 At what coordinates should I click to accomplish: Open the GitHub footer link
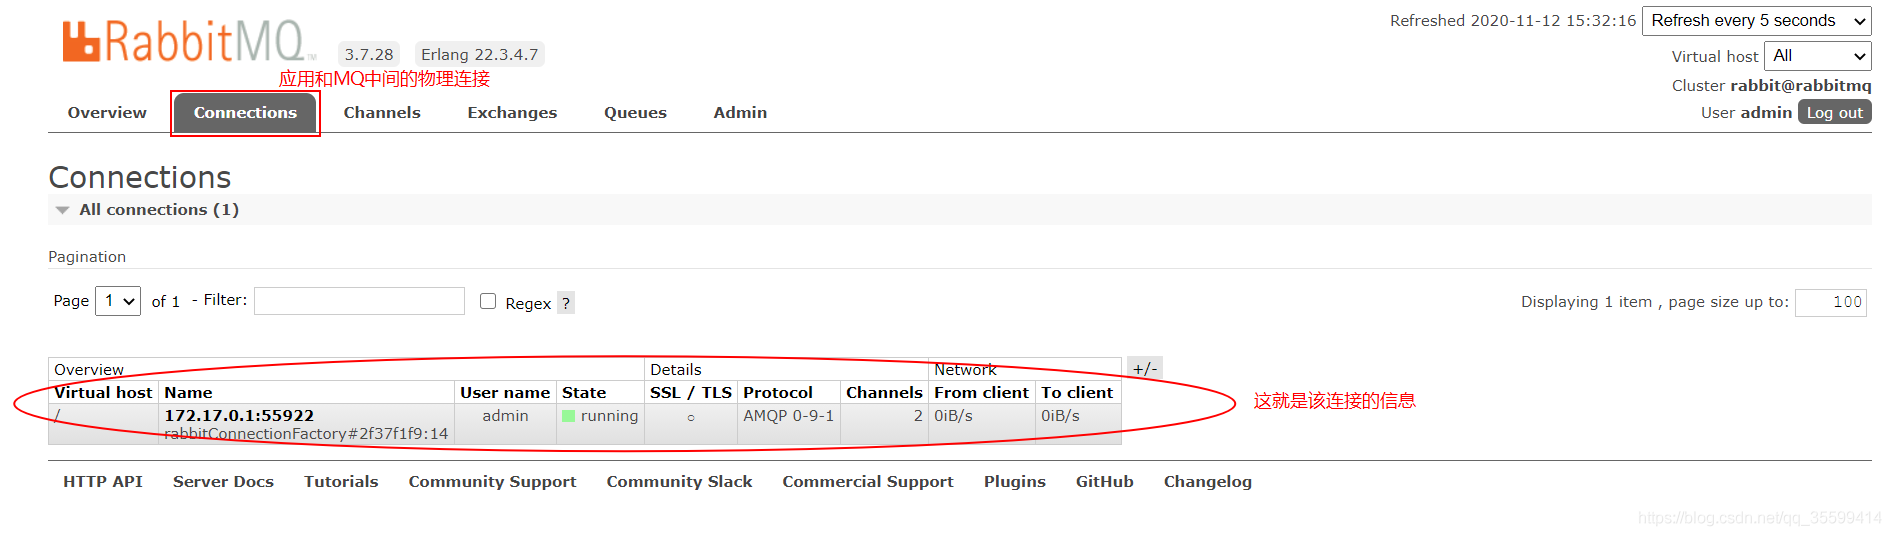pos(1104,482)
